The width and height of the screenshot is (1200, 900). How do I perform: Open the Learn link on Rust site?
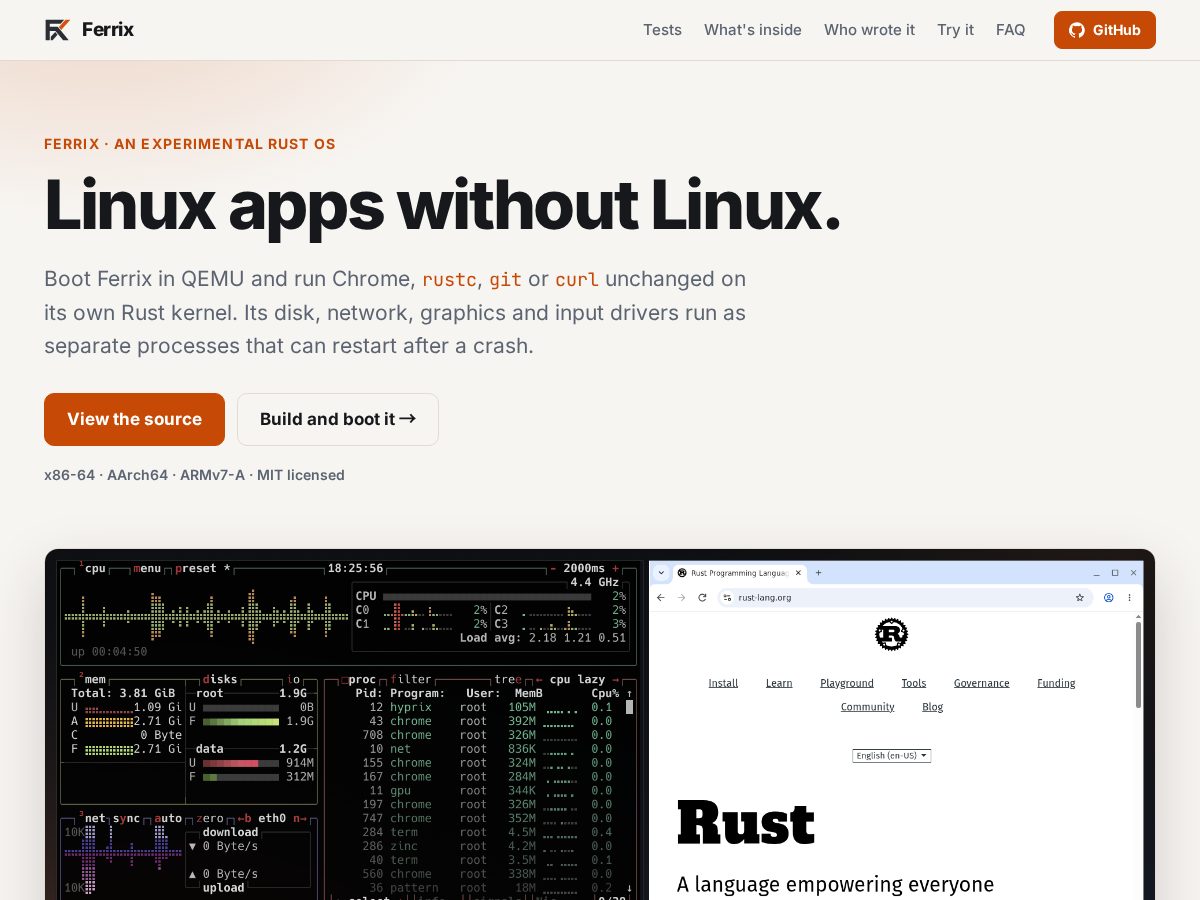[779, 683]
